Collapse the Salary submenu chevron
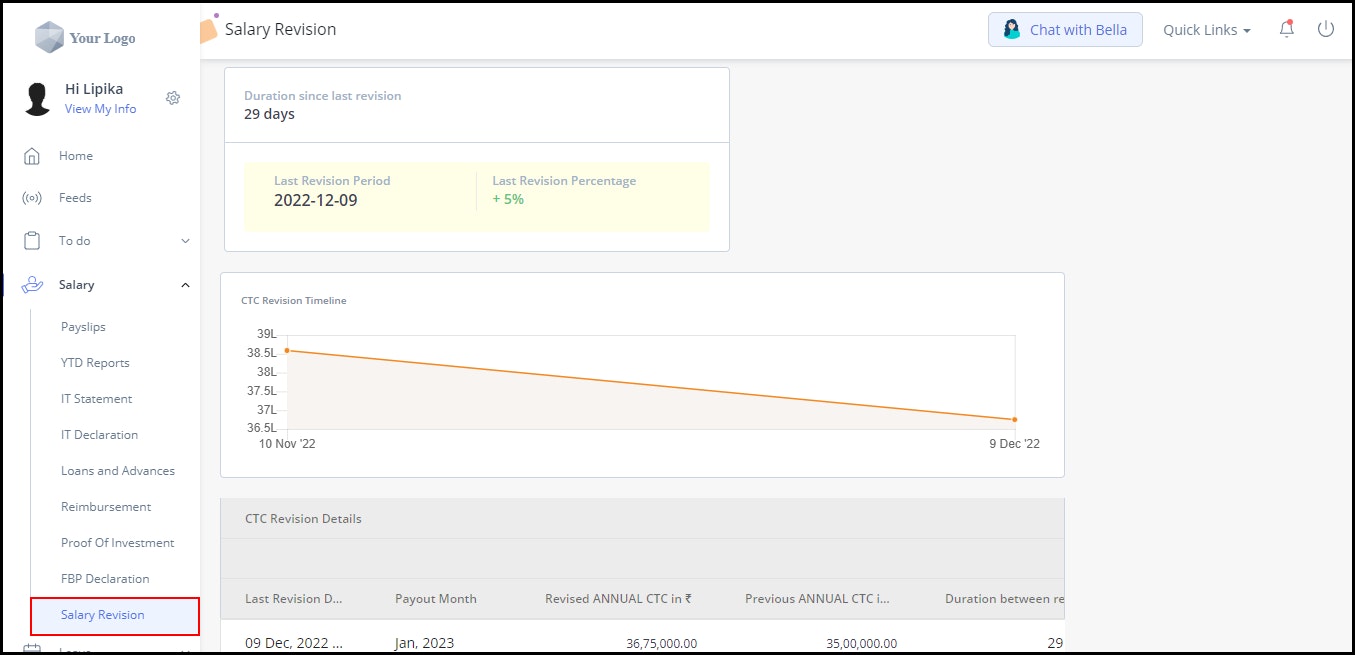The image size is (1355, 655). click(185, 285)
